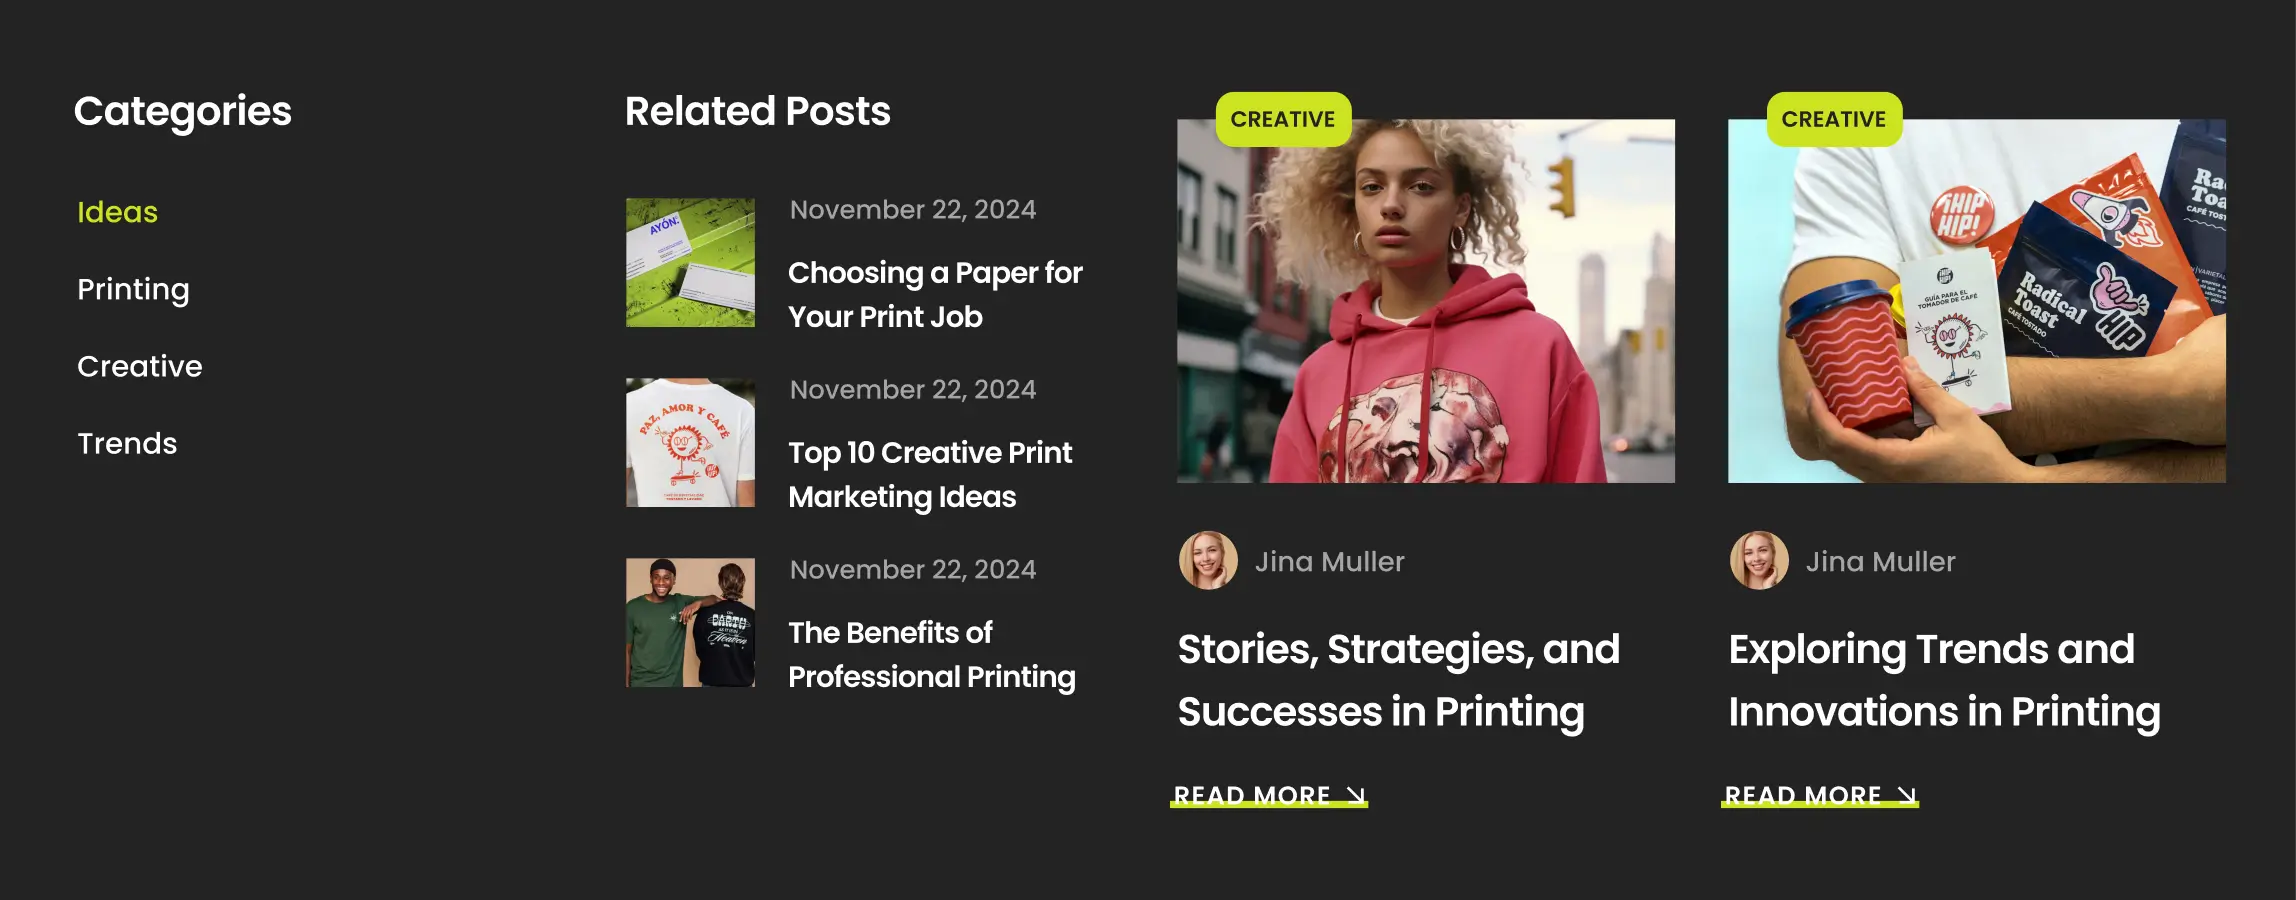Open 'Top 10 Creative Print Marketing Ideas'
The image size is (2296, 900).
pos(929,474)
